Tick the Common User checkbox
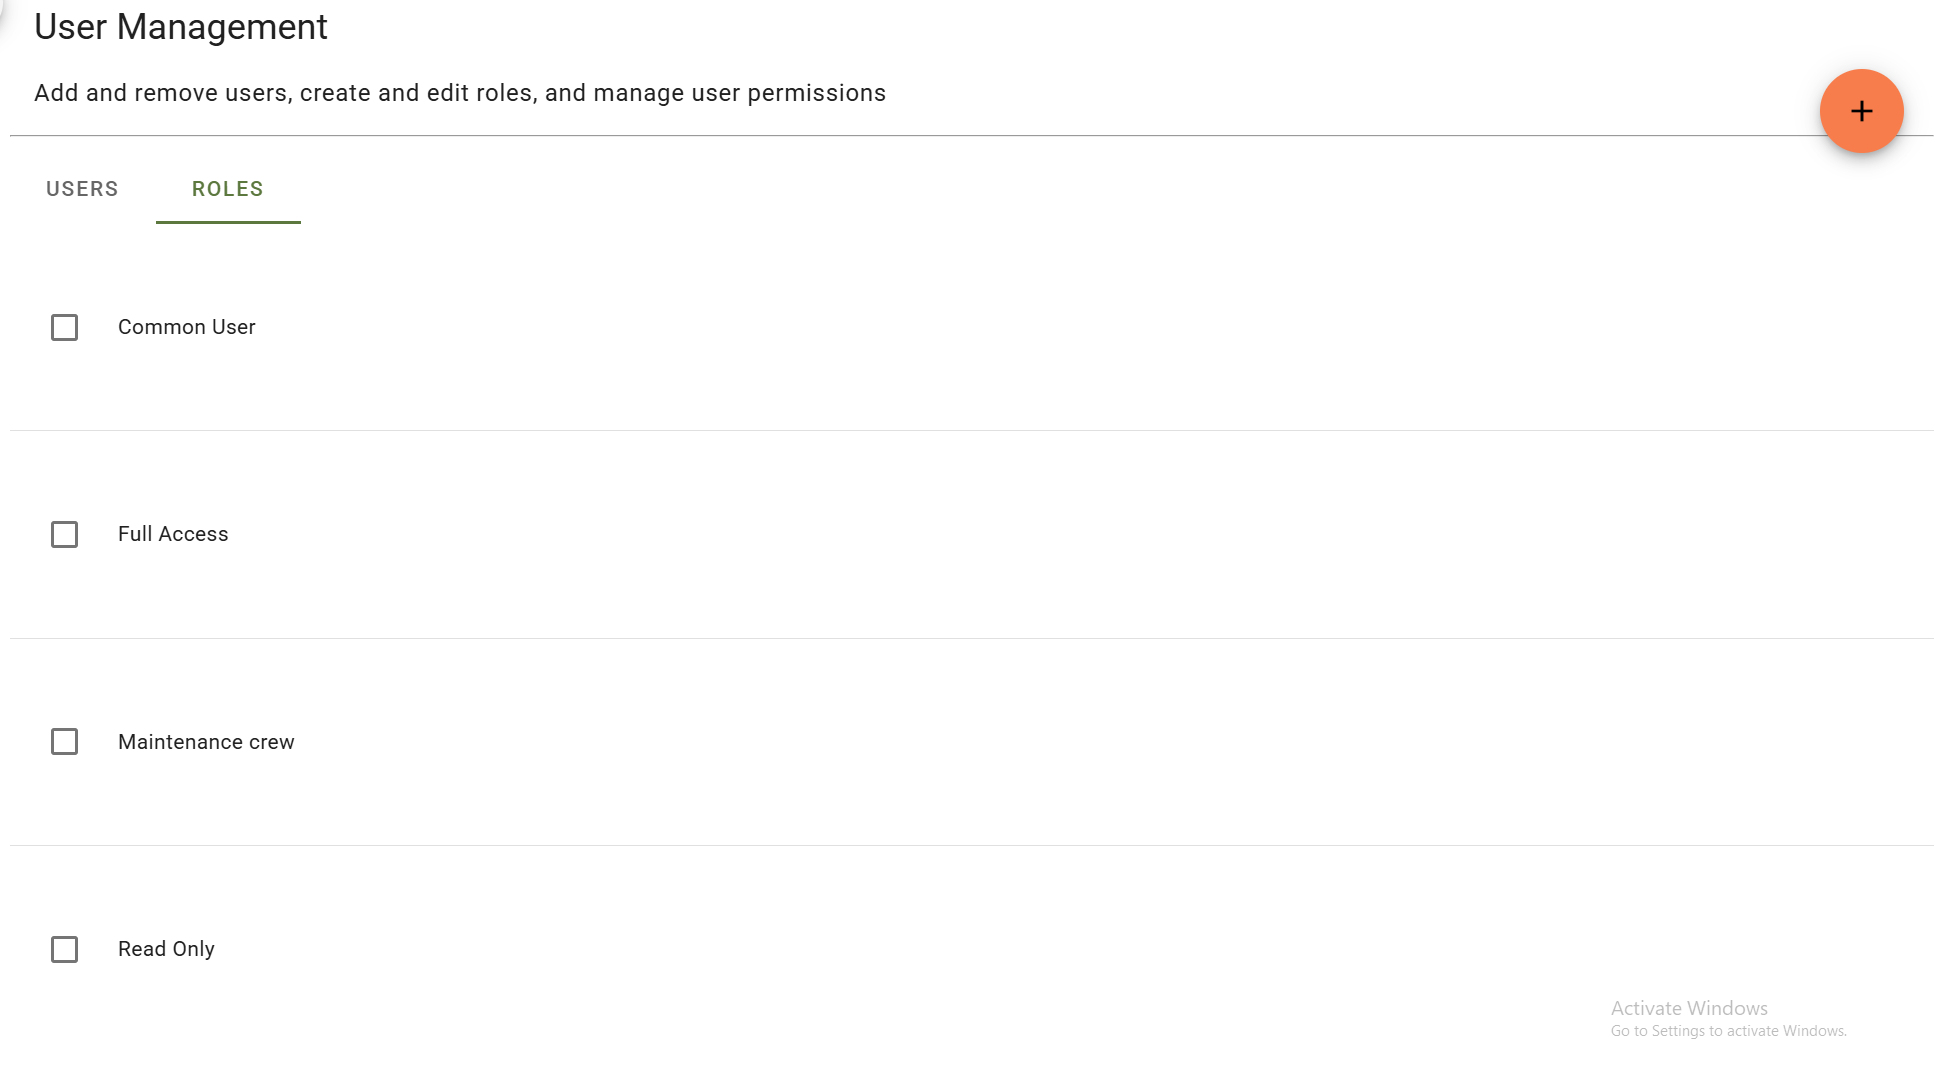This screenshot has height=1068, width=1944. click(x=65, y=327)
